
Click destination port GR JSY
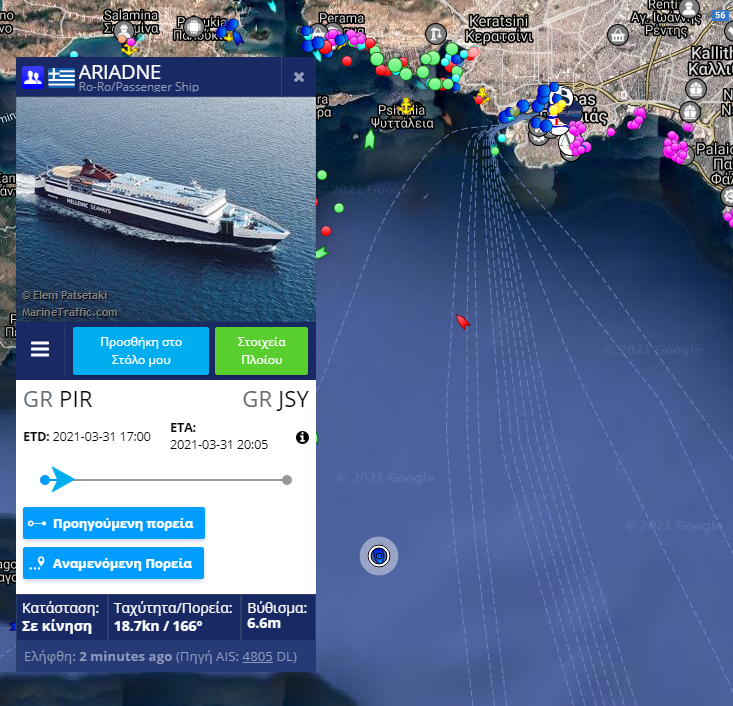276,400
